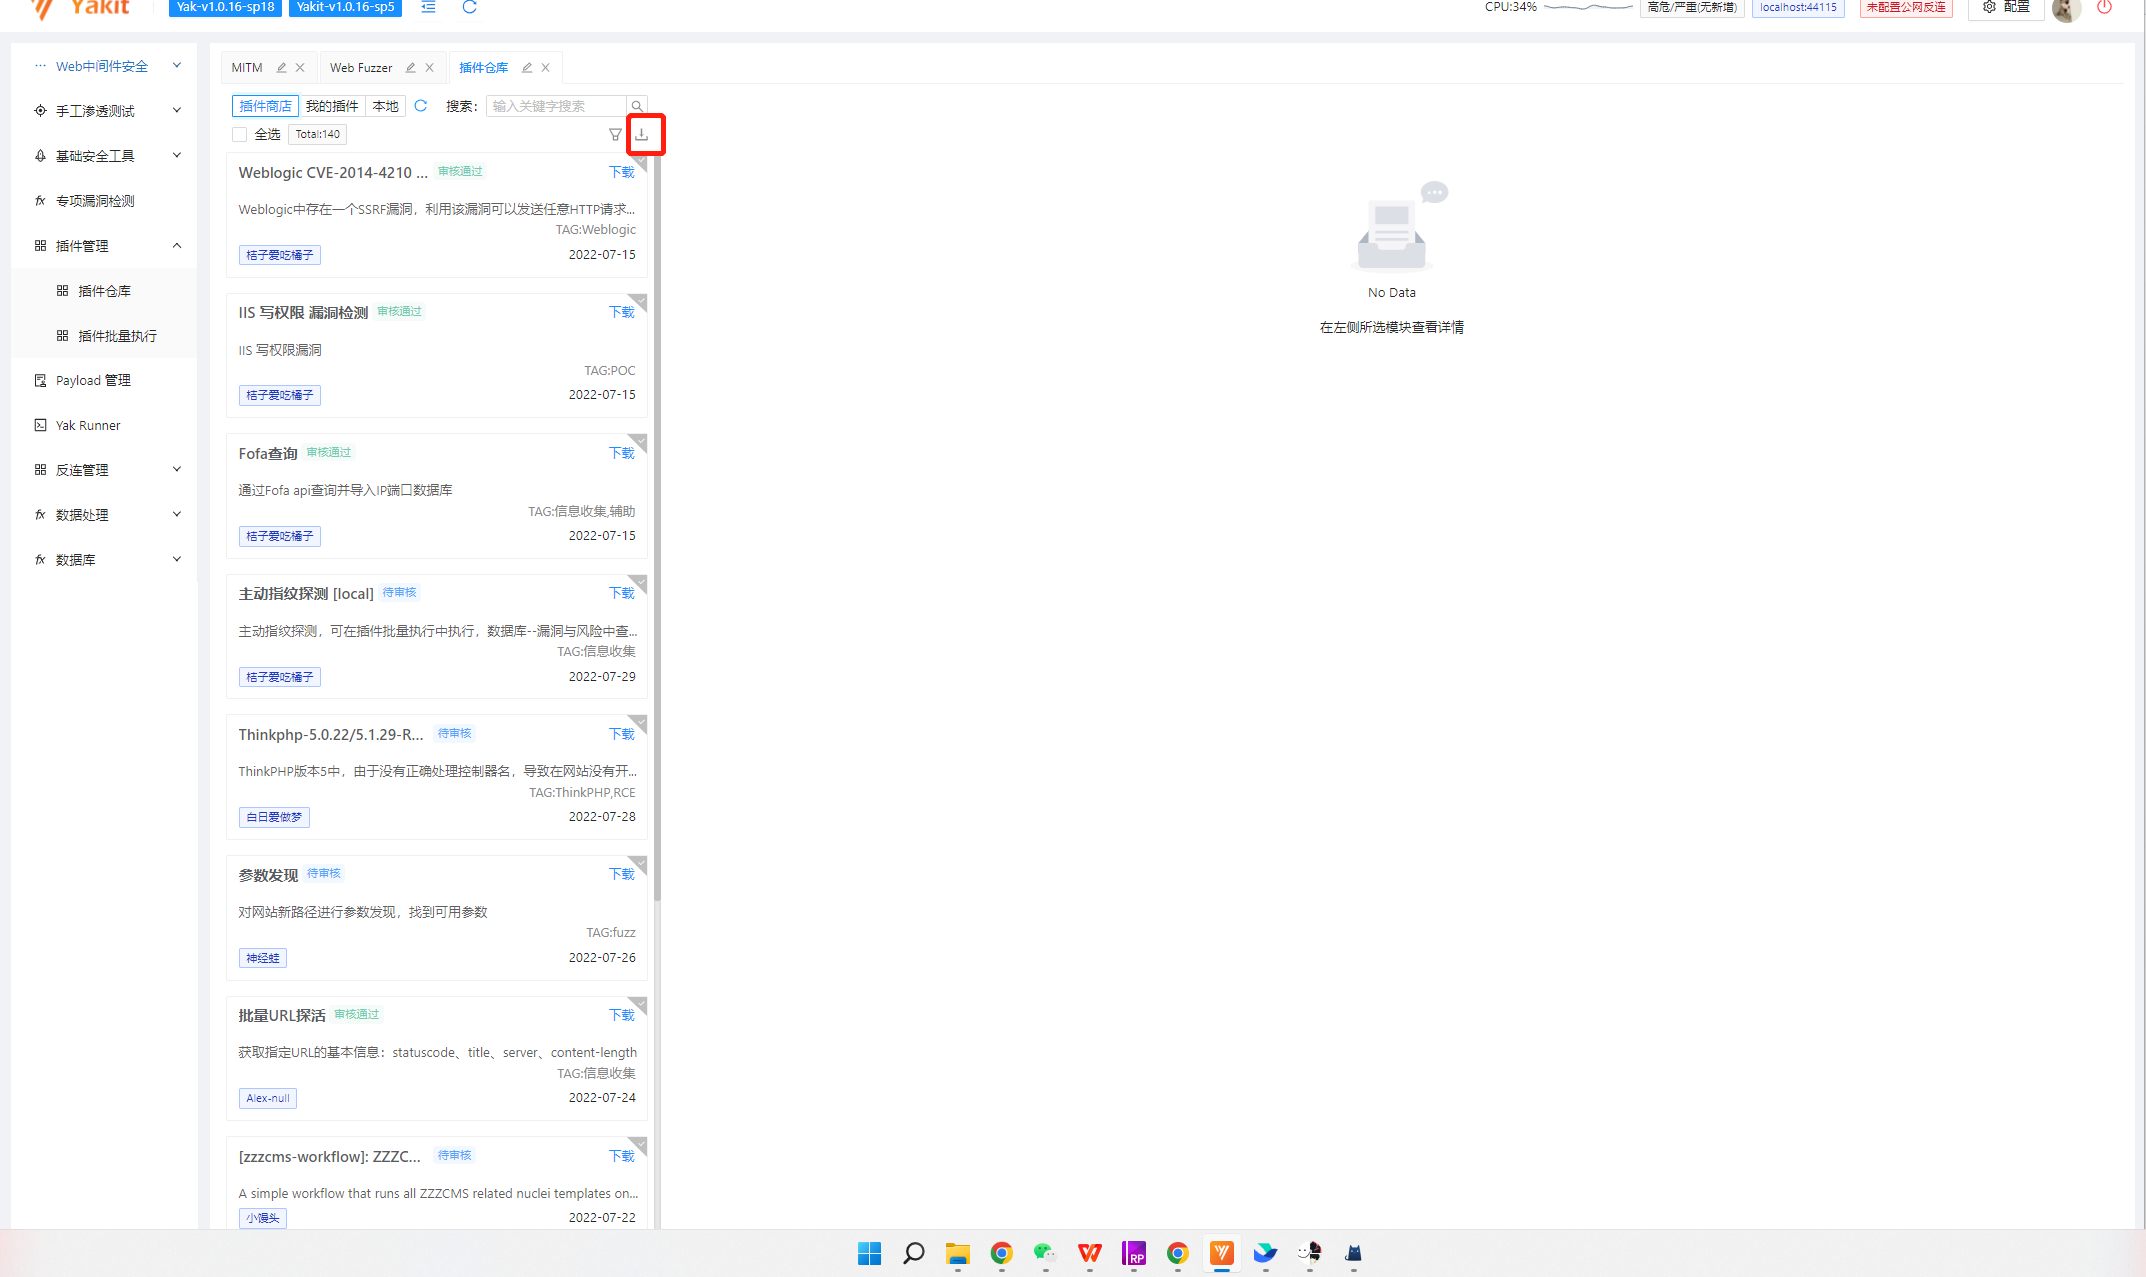Refresh the plugin store list
2146x1277 pixels.
(x=421, y=106)
